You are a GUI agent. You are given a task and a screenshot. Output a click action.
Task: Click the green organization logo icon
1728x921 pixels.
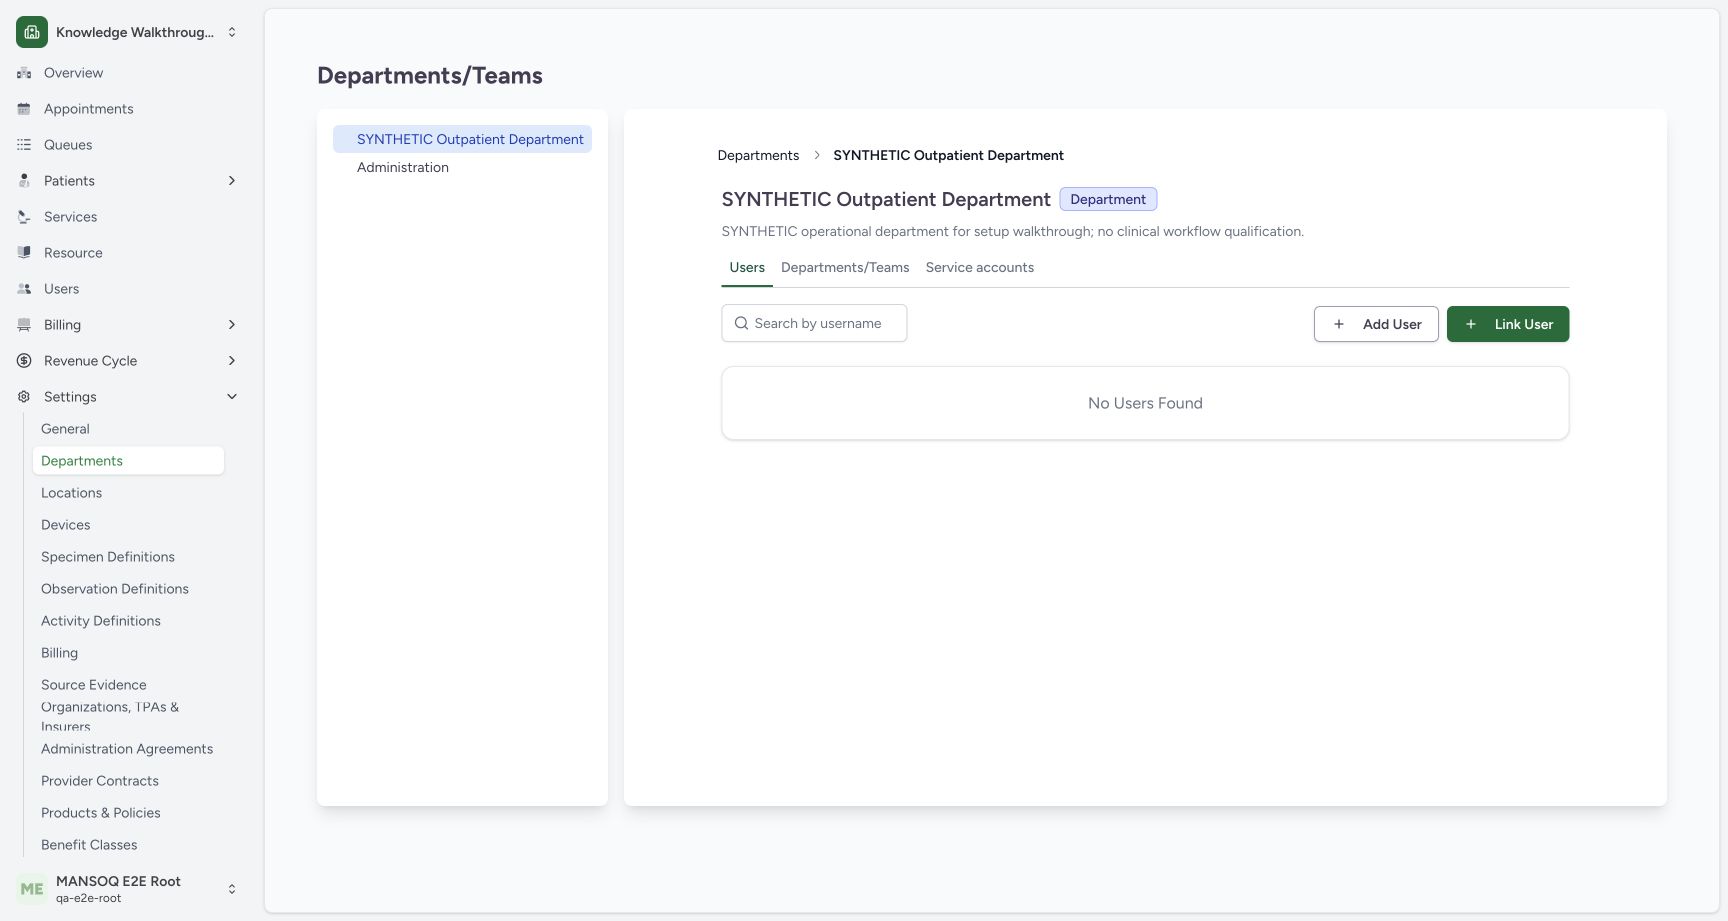coord(32,32)
